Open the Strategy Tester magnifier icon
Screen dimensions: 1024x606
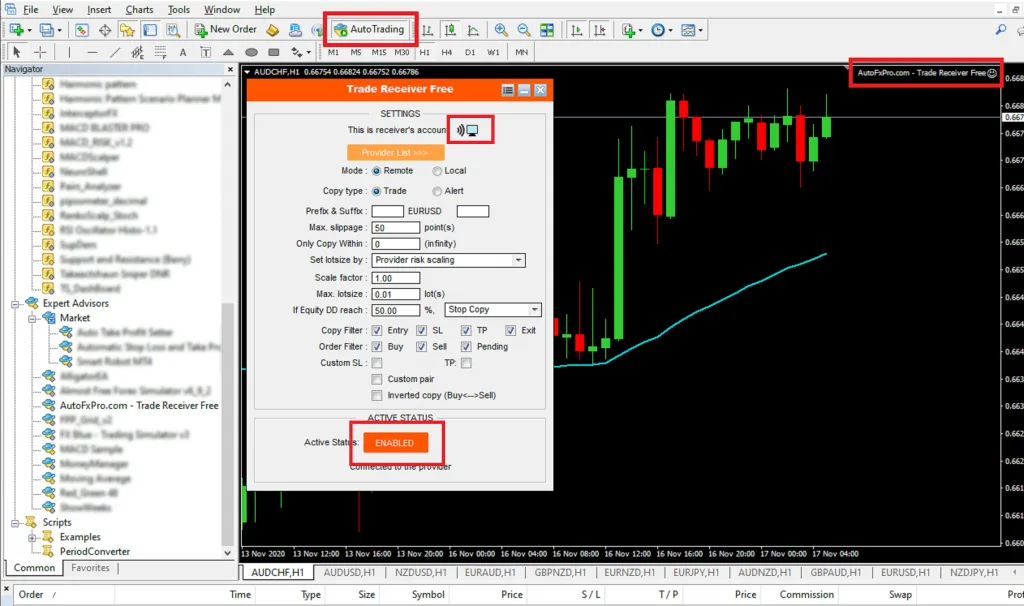coord(172,30)
